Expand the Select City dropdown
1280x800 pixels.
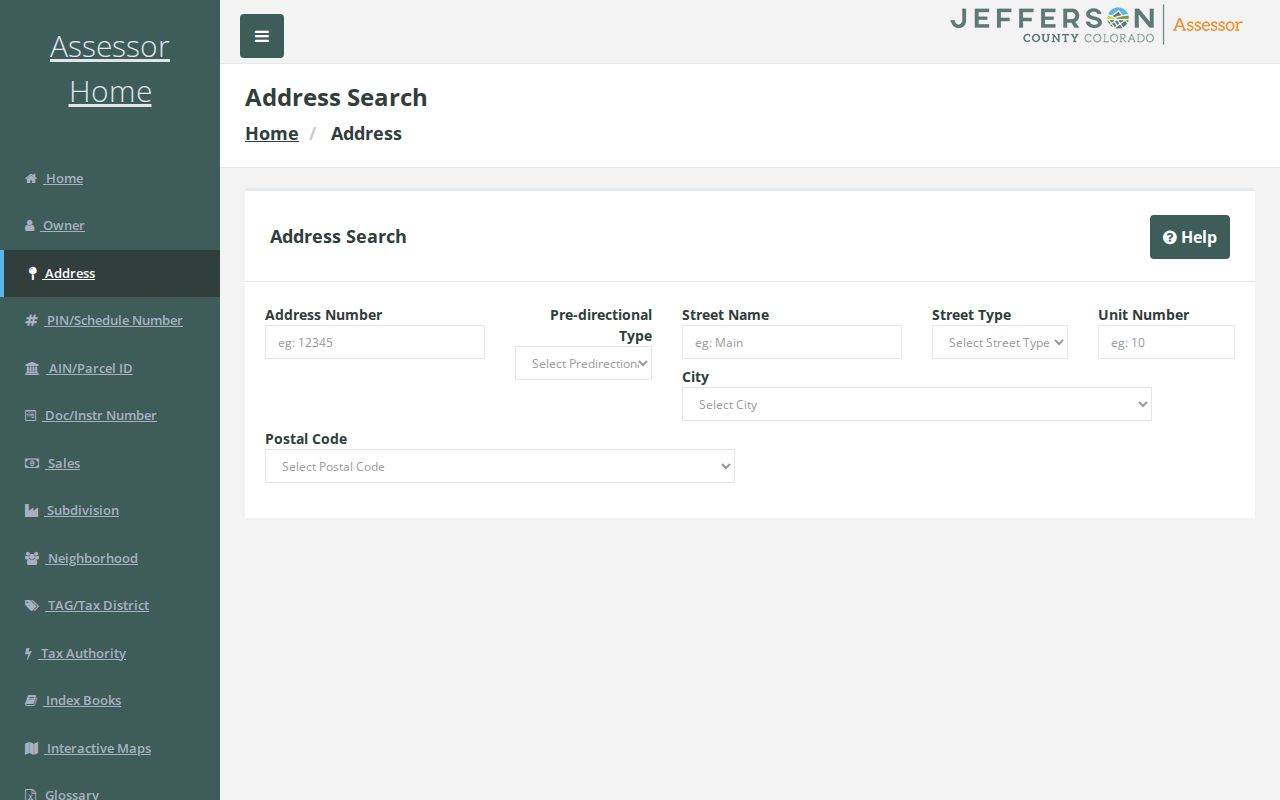917,404
